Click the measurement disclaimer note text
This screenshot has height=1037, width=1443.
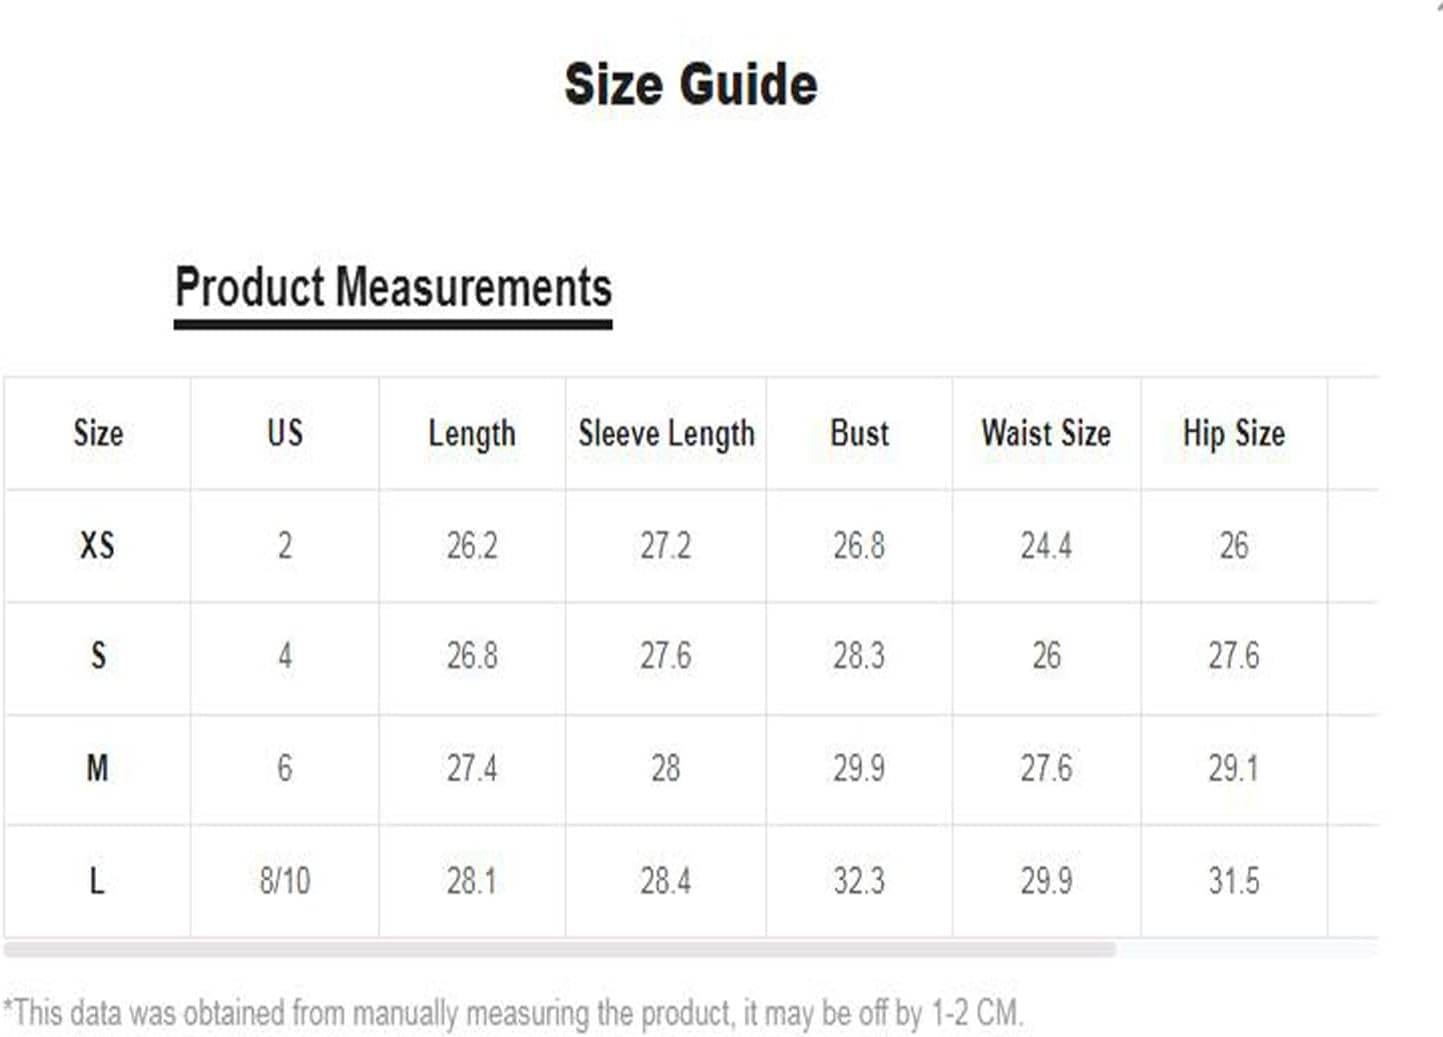point(513,1013)
